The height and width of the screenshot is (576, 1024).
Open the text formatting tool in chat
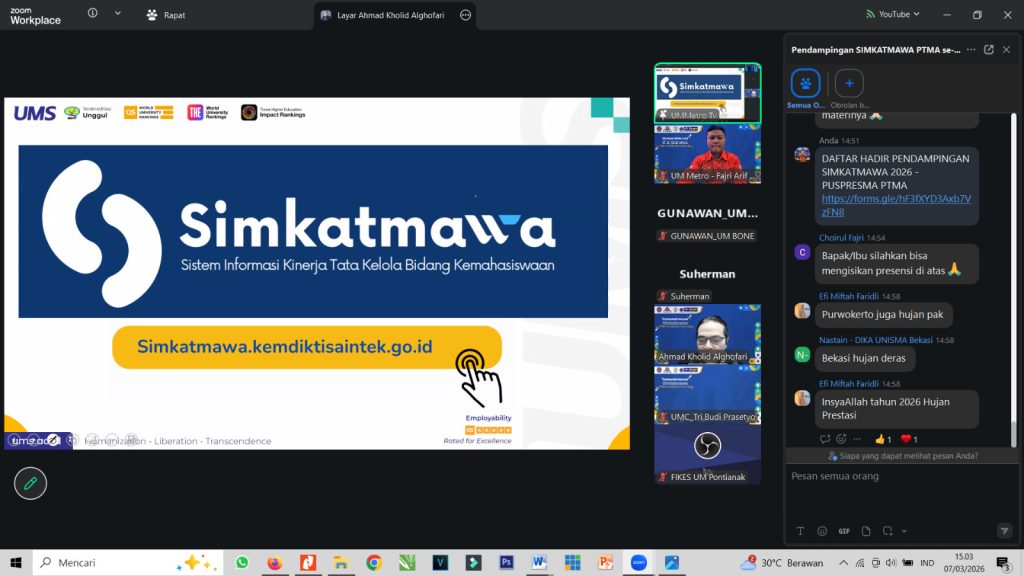click(x=800, y=531)
